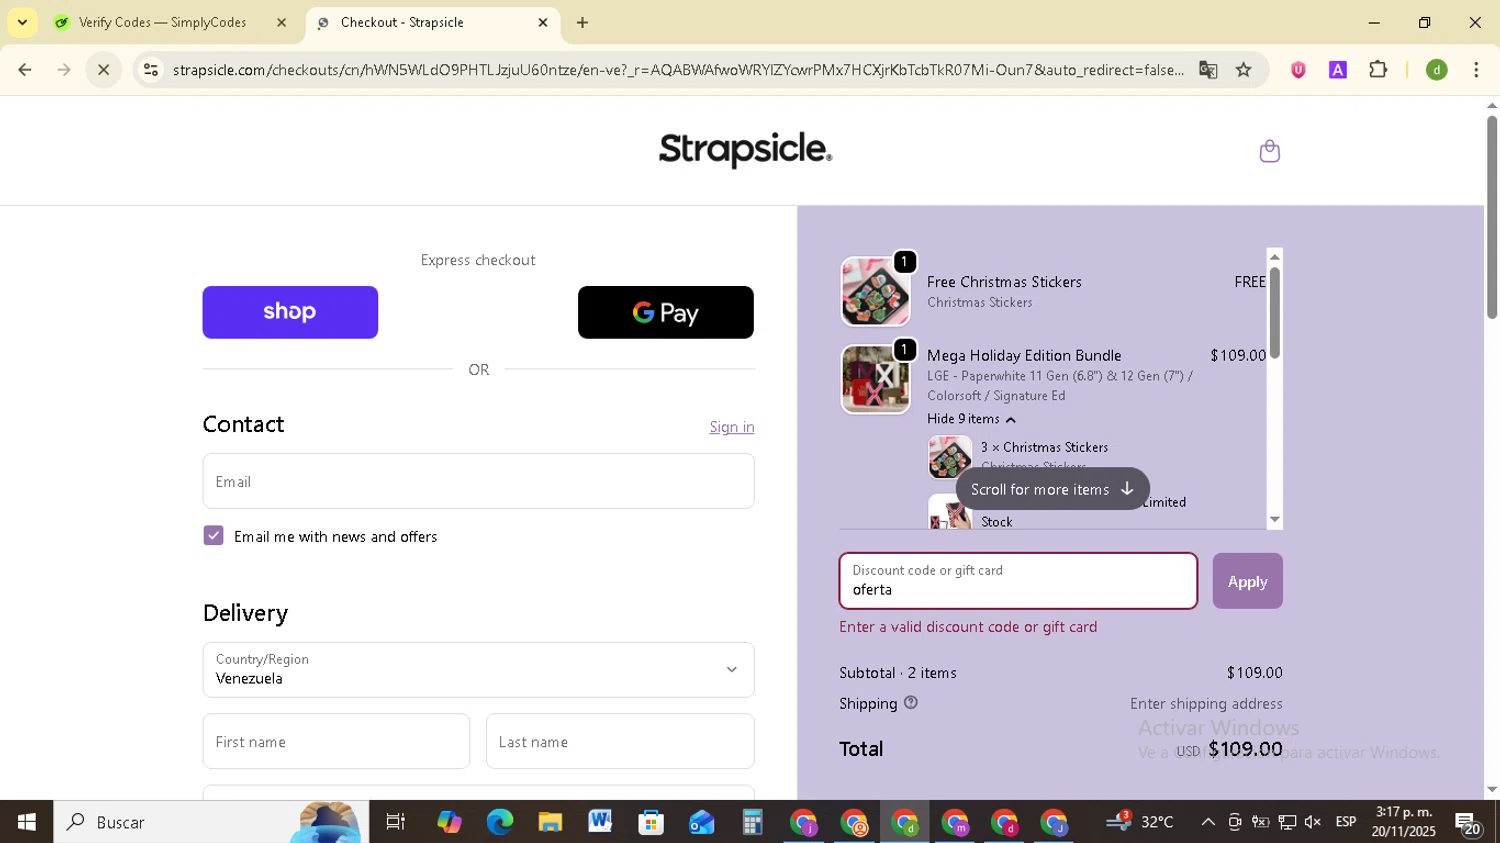1500x843 pixels.
Task: Translate this page icon
Action: coord(1208,70)
